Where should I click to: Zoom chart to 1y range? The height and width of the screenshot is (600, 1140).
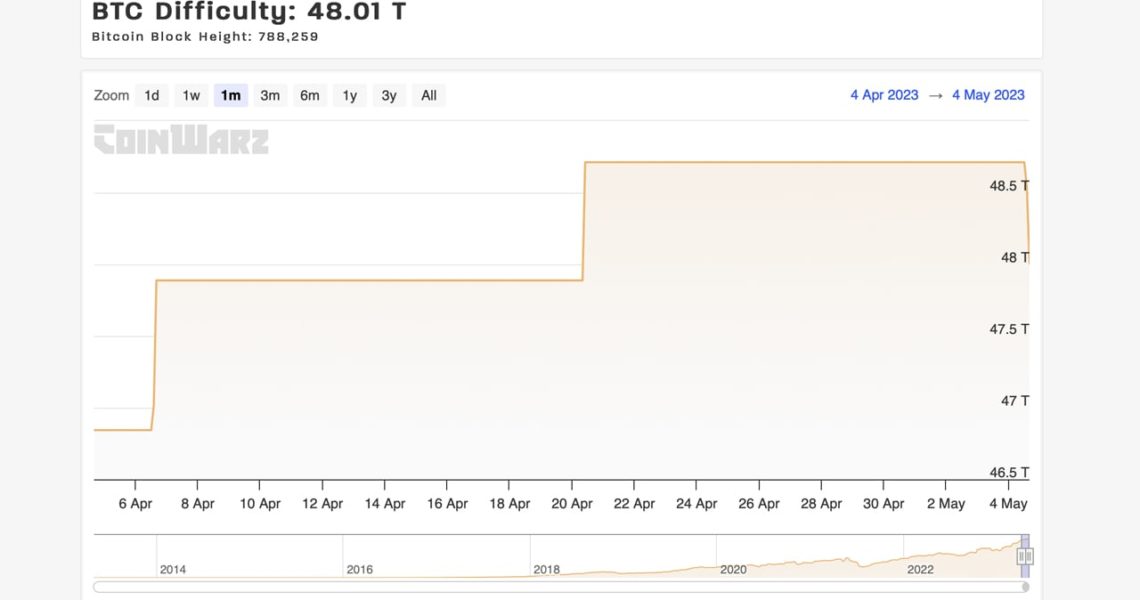coord(350,96)
